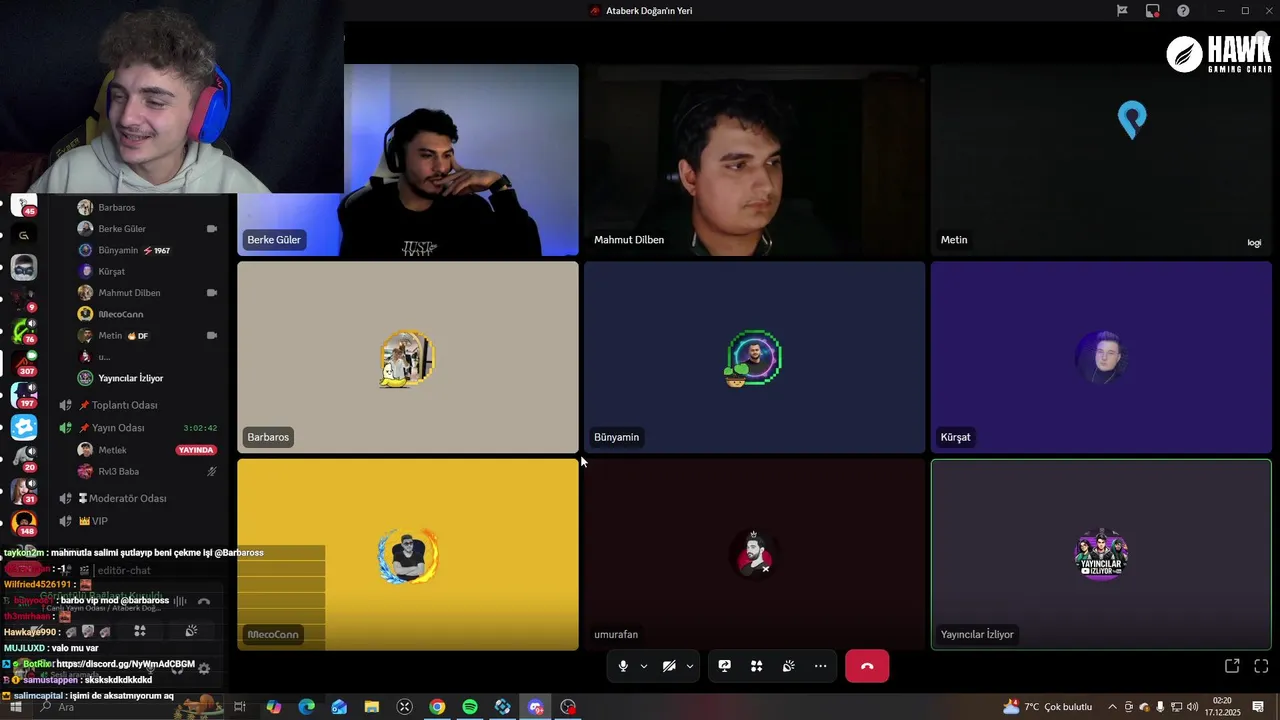The image size is (1280, 720).
Task: Open Task View from the taskbar
Action: 240,707
